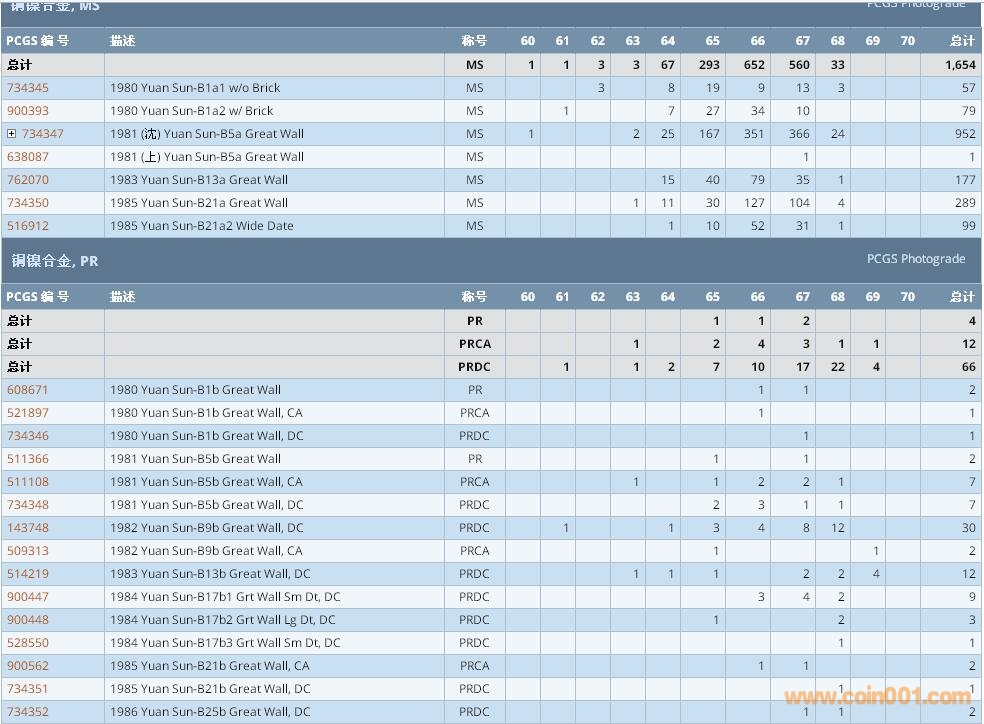Viewport: 984px width, 724px height.
Task: Click PCGS number 521897 link
Action: (27, 413)
